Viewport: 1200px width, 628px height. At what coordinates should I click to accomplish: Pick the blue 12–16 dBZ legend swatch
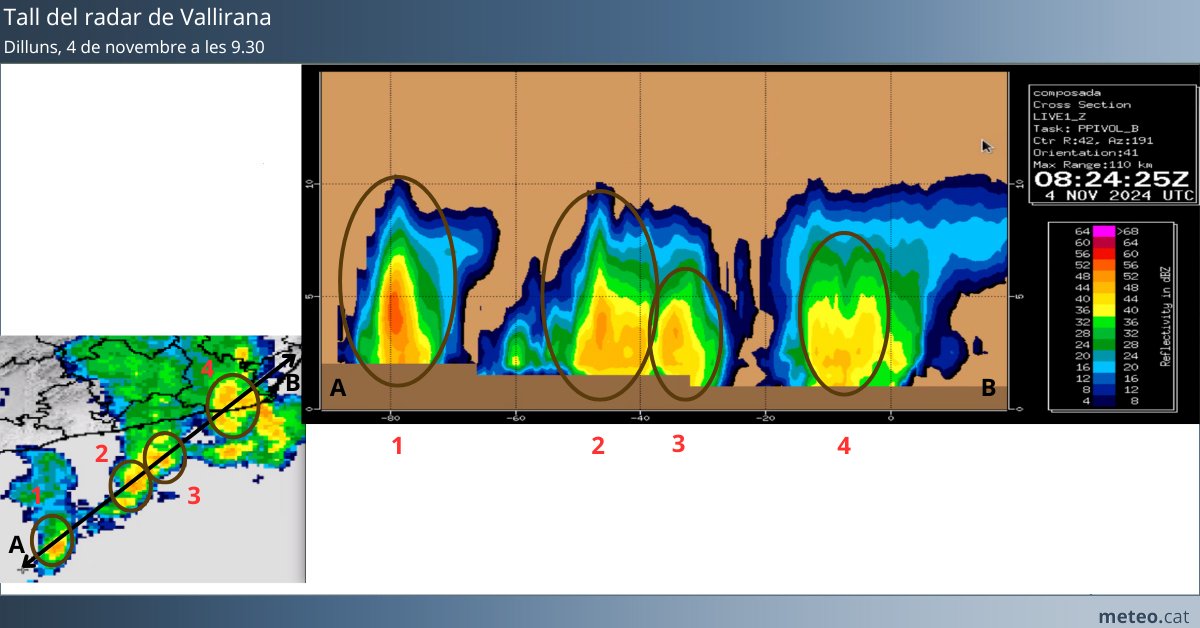[1104, 379]
